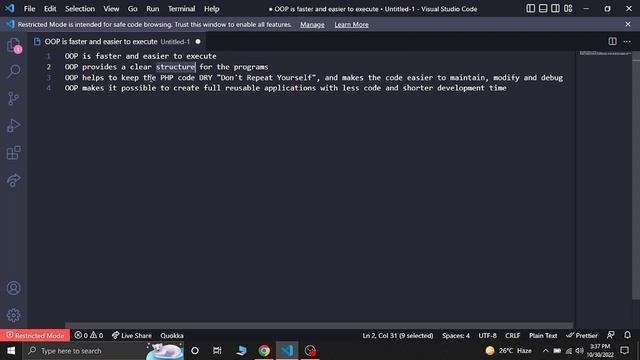Screen dimensions: 640x360
Task: Start Live Share from status bar
Action: [x=131, y=336]
